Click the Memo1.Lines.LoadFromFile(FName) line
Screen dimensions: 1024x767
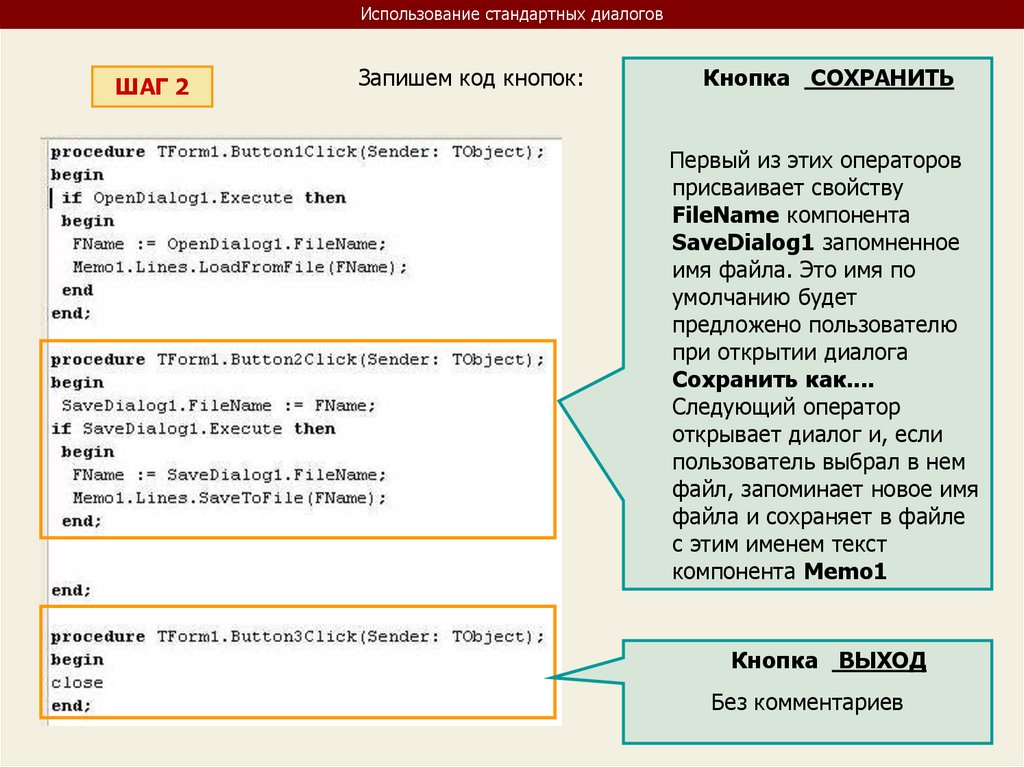[x=240, y=267]
